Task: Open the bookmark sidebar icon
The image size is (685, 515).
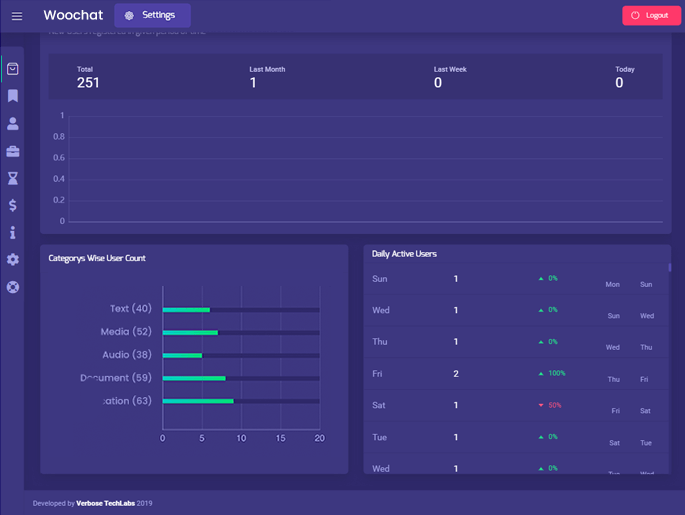Action: (x=13, y=96)
